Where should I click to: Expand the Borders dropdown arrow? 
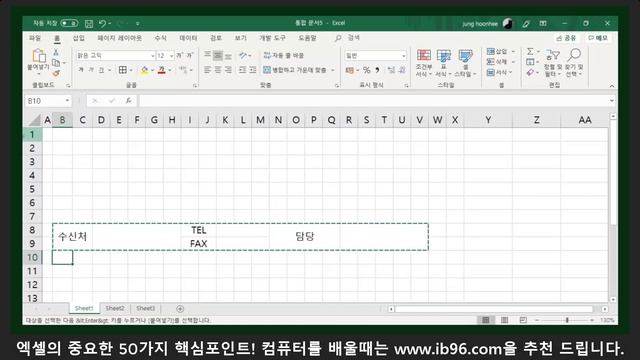131,70
